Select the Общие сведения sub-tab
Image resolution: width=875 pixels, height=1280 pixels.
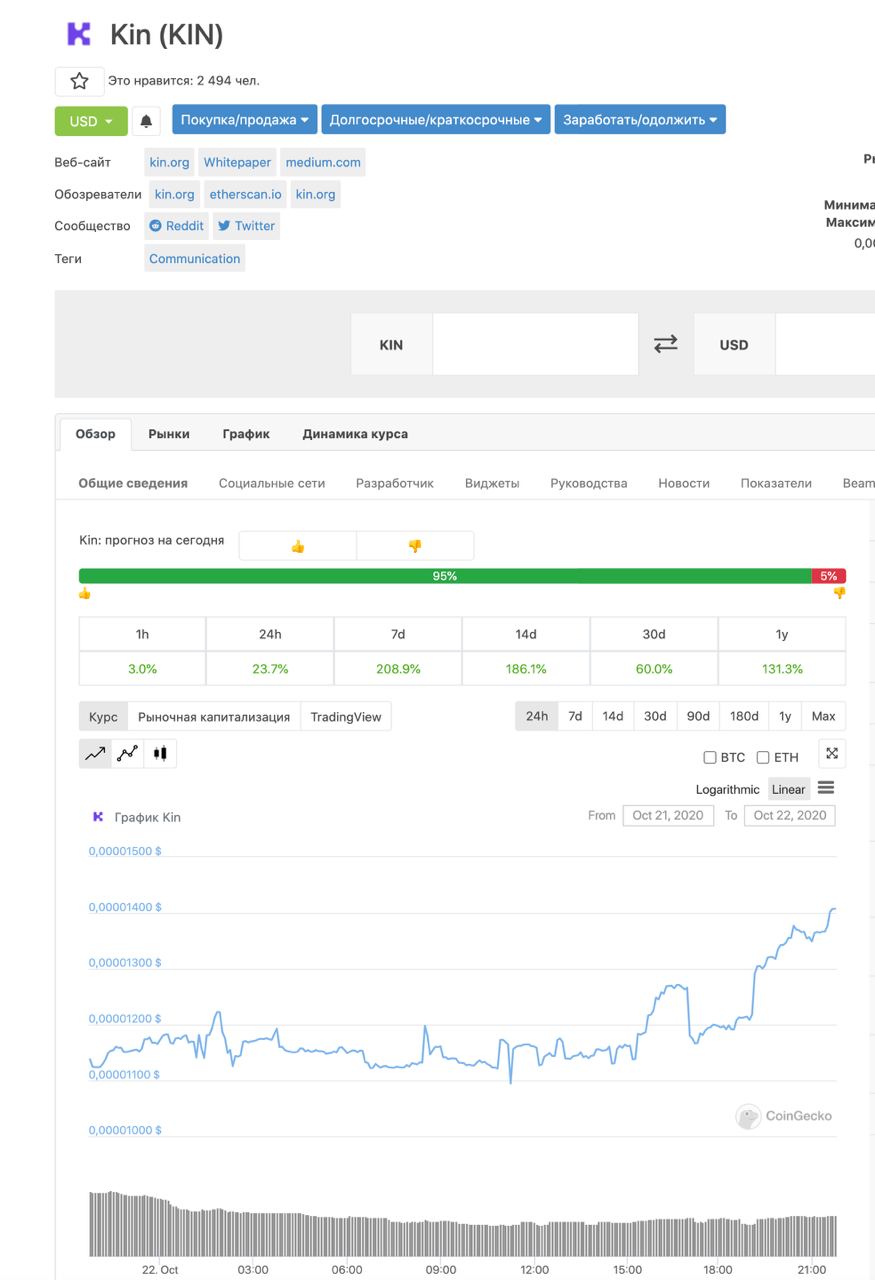point(133,483)
